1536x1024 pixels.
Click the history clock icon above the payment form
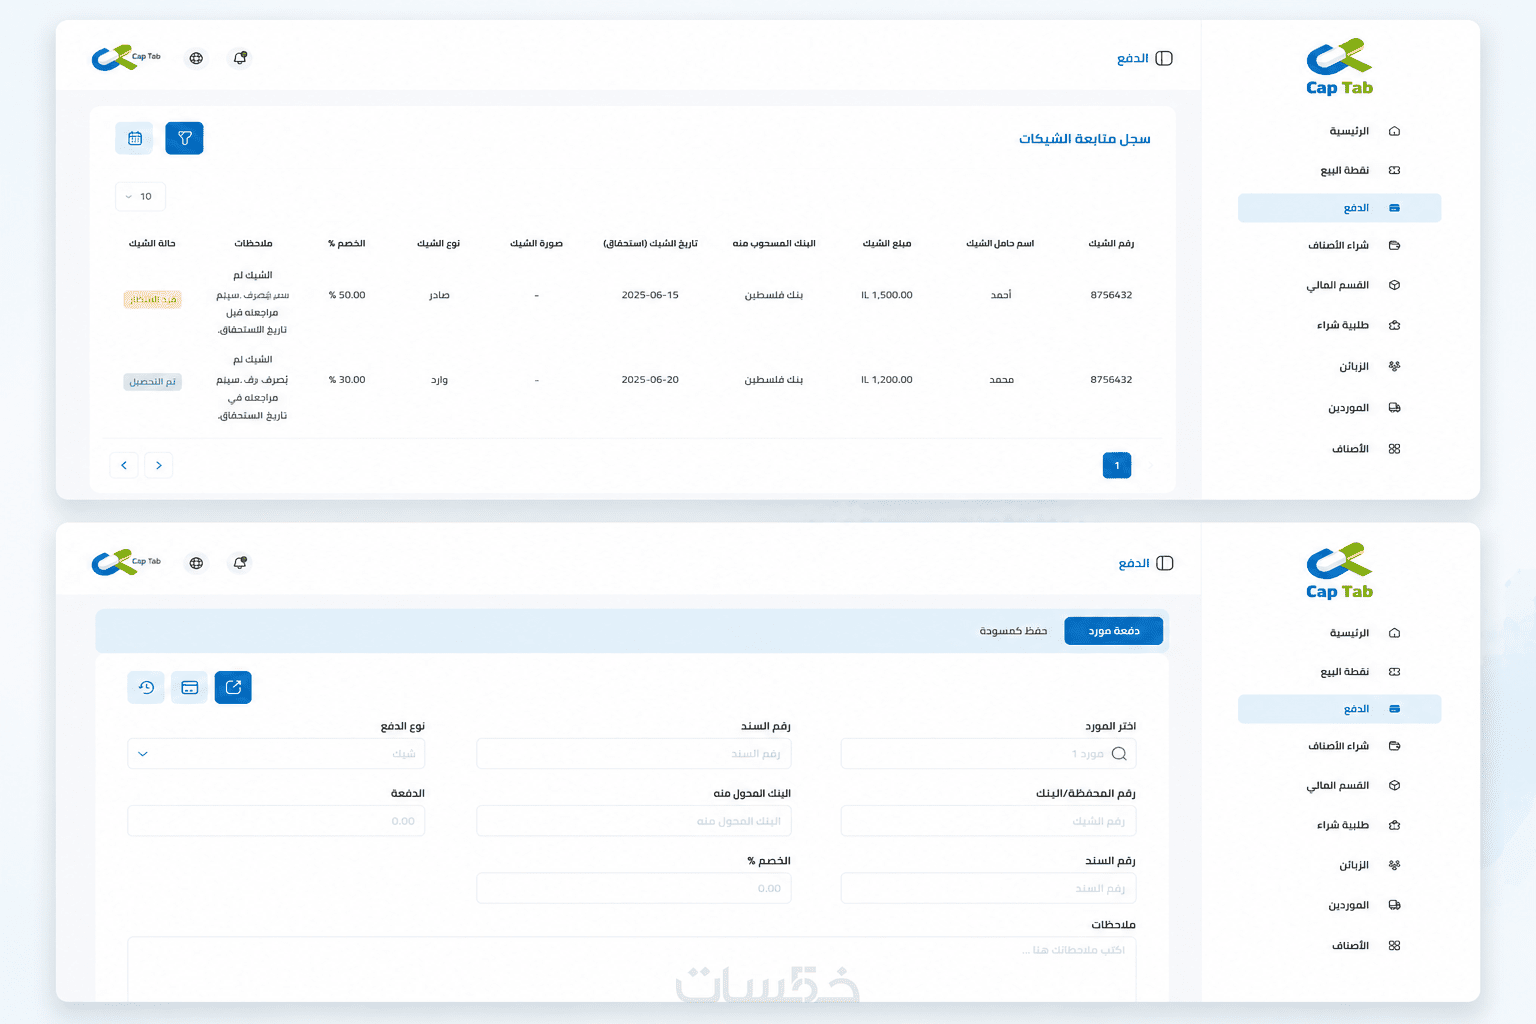pos(146,687)
